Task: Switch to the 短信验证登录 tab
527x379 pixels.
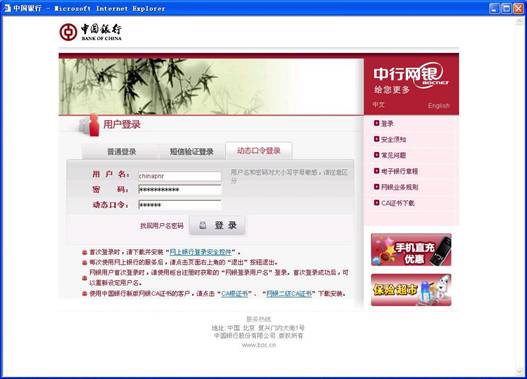Action: point(192,152)
